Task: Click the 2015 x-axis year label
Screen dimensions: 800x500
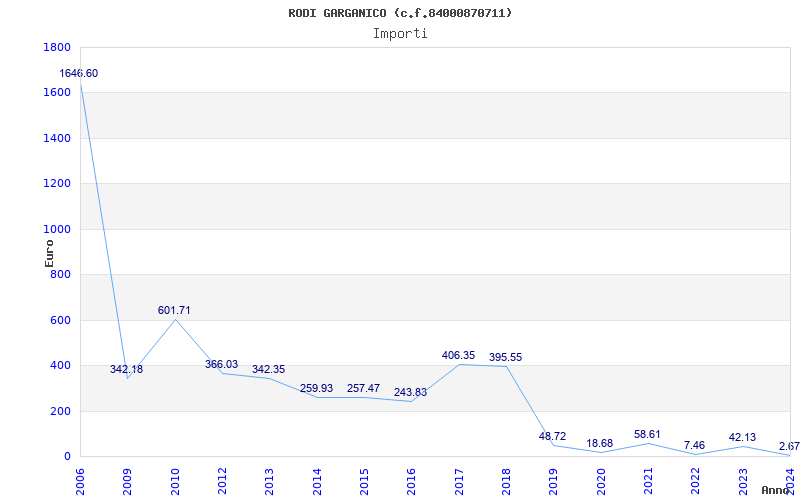Action: click(364, 482)
